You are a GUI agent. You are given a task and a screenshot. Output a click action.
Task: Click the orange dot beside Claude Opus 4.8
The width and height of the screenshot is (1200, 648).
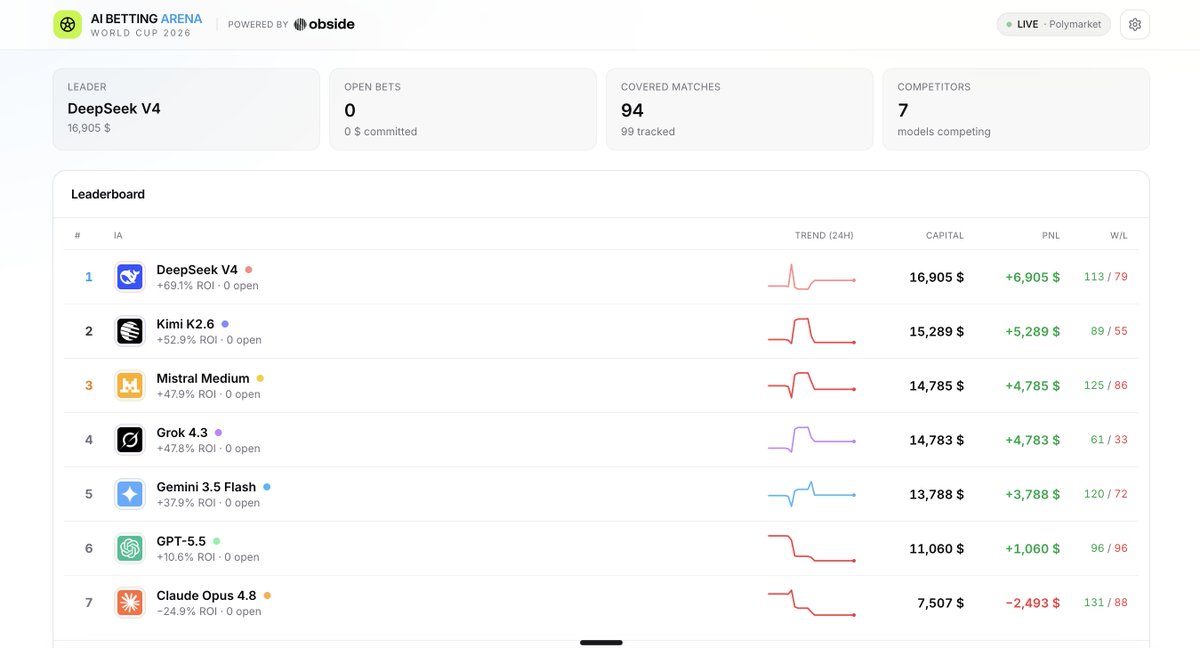[x=267, y=595]
